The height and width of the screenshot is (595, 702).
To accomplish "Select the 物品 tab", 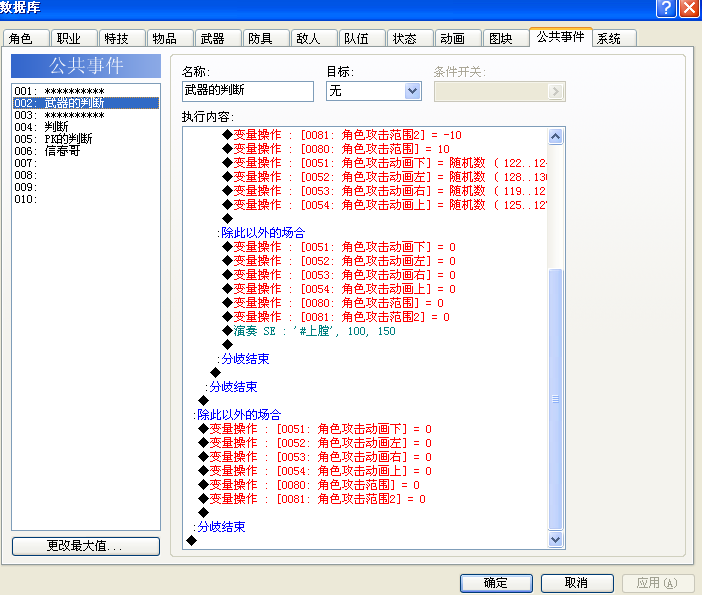I will 170,39.
